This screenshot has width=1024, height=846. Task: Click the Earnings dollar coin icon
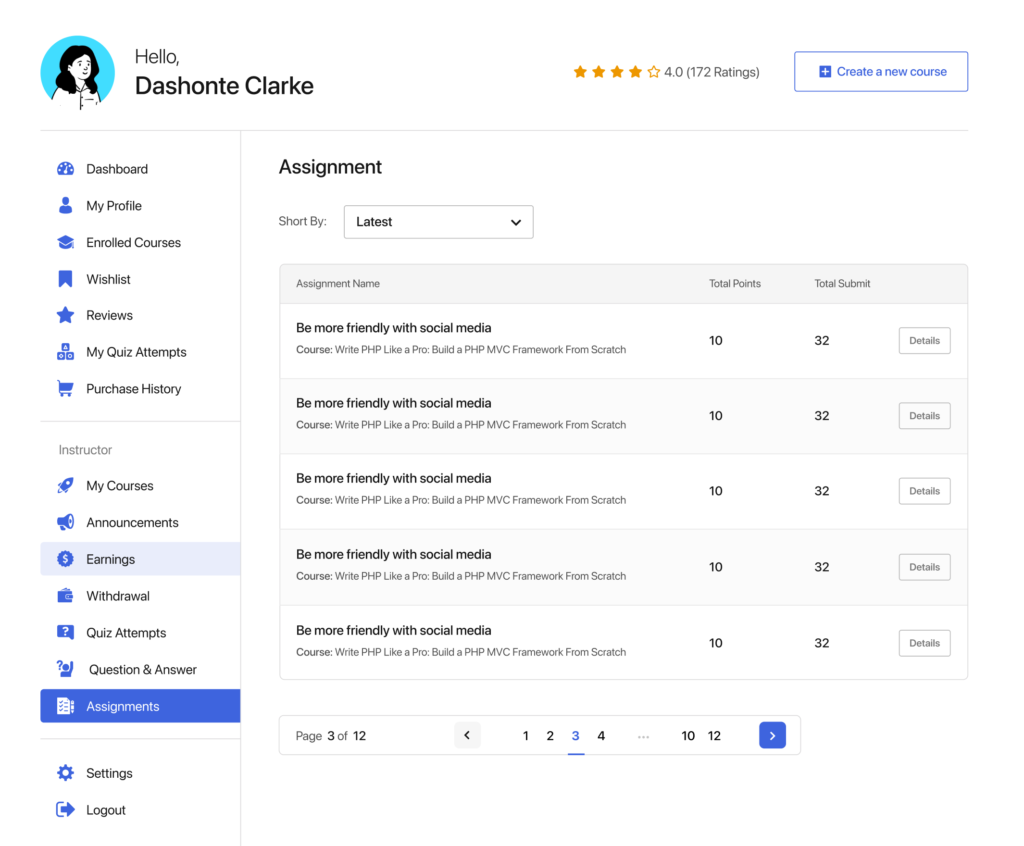tap(65, 559)
